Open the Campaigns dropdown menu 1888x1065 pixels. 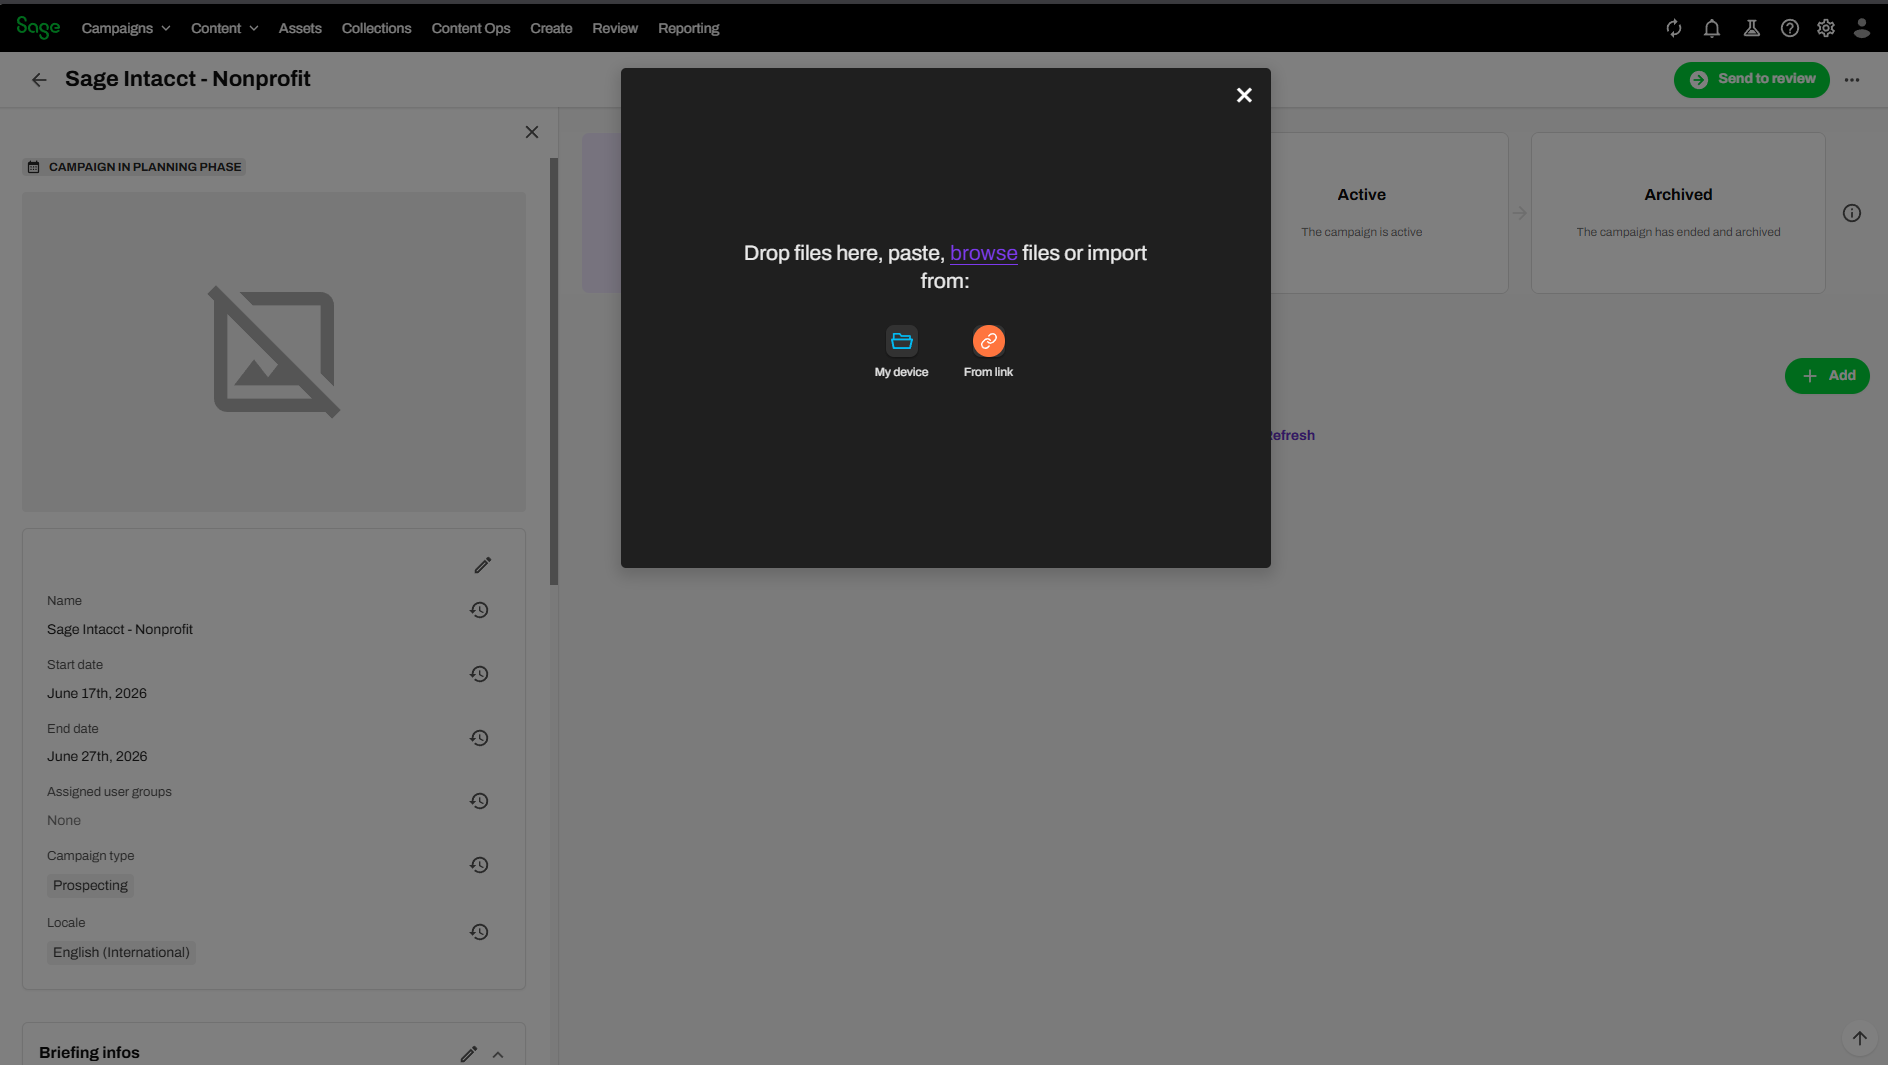[126, 28]
